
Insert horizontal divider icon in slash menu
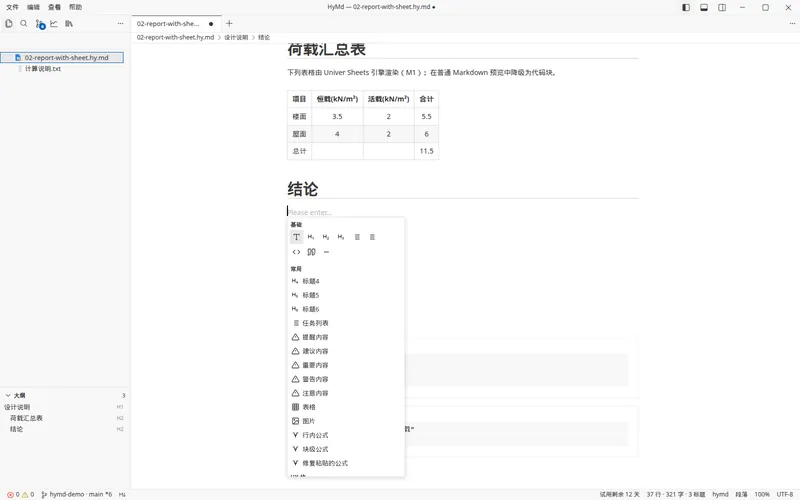click(x=327, y=252)
